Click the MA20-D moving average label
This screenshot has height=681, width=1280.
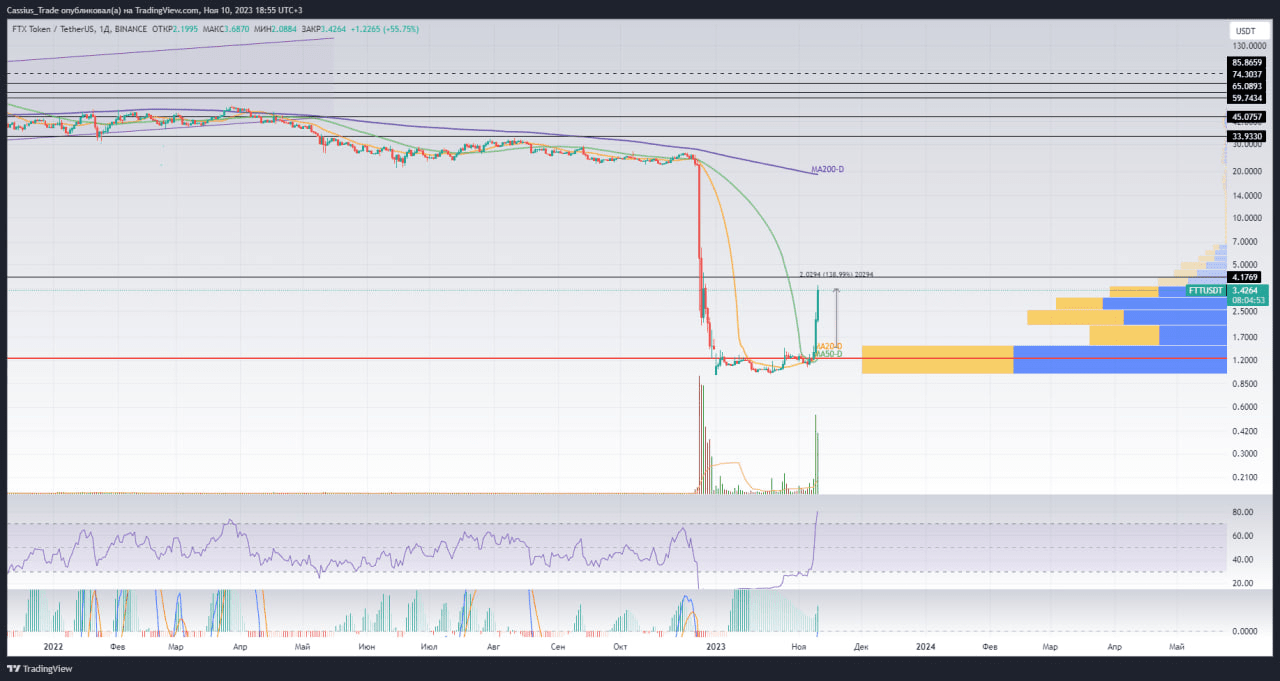(828, 346)
